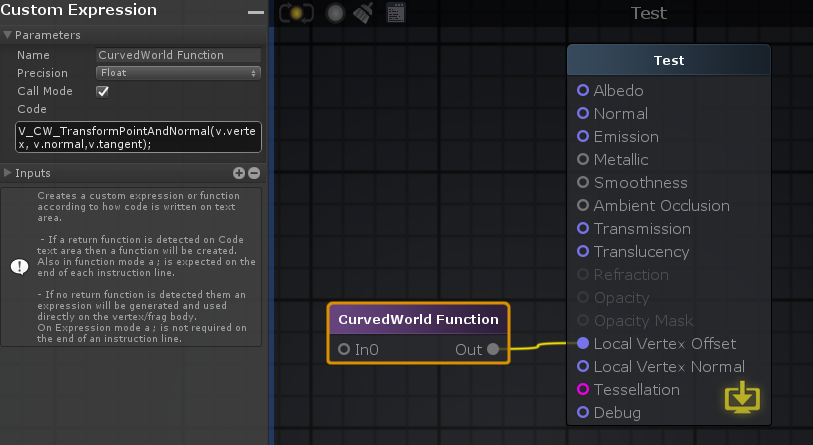The width and height of the screenshot is (813, 445).
Task: Click the Normal input port
Action: click(x=583, y=113)
